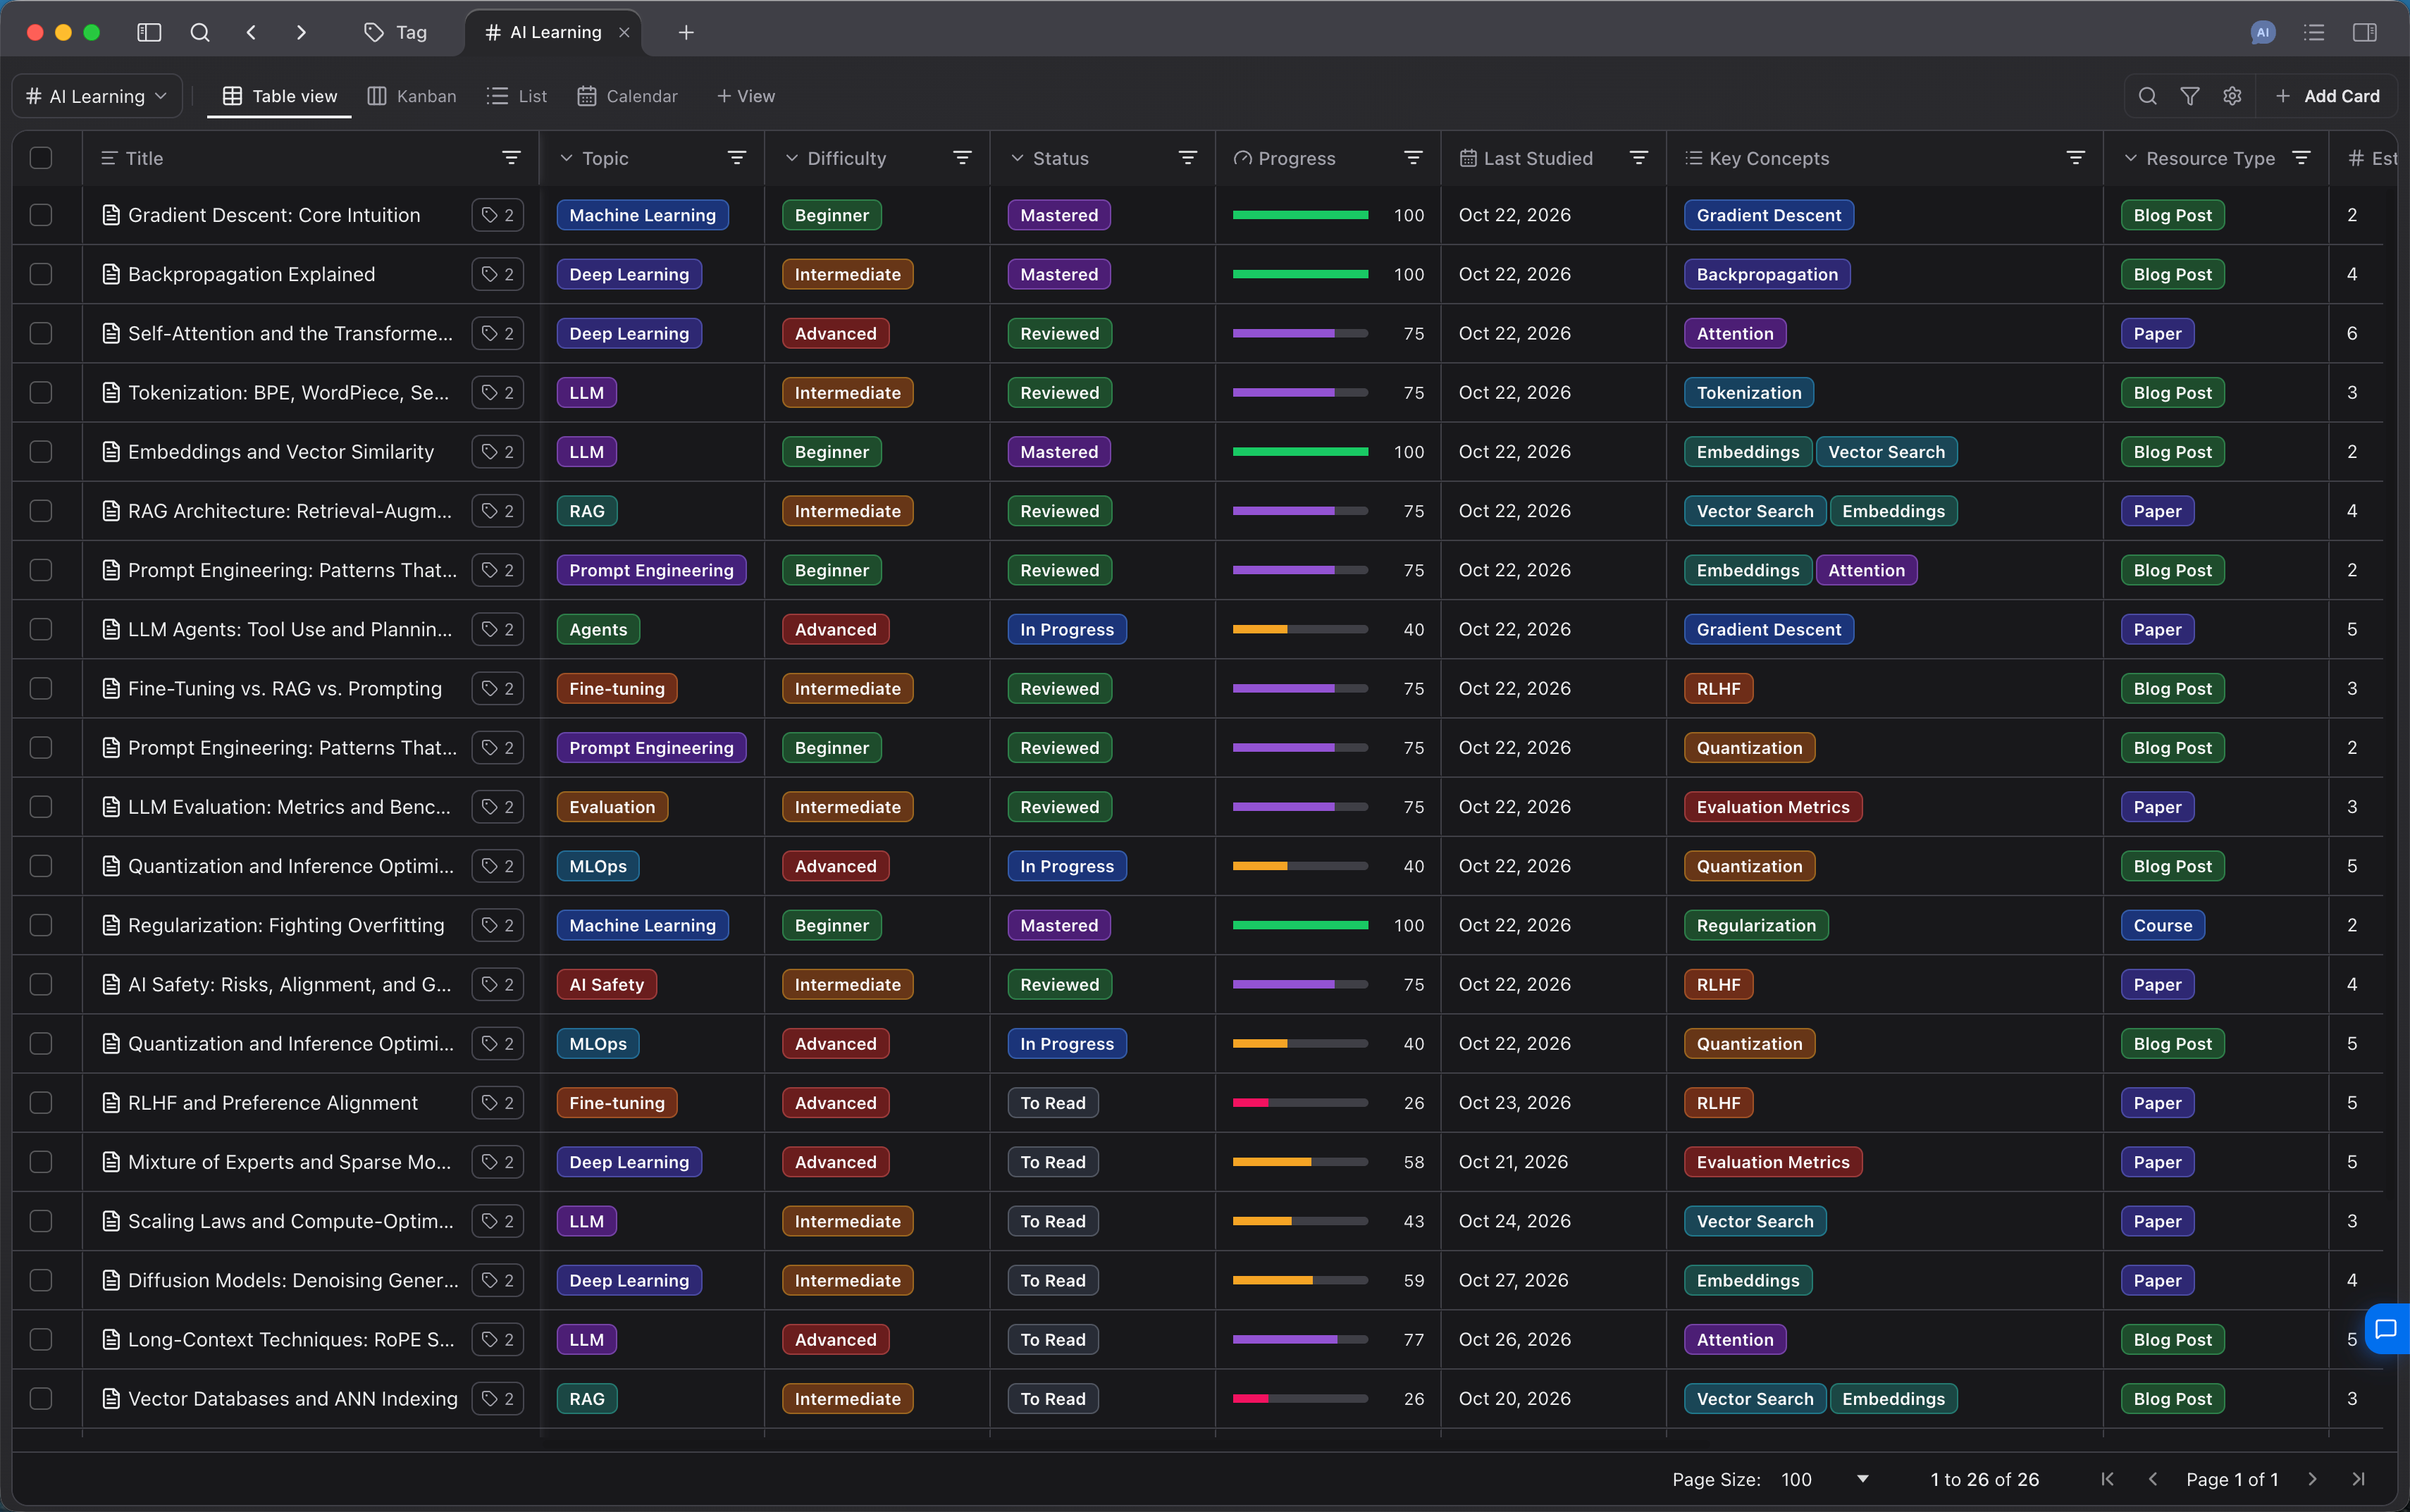Open the filter funnel icon
This screenshot has width=2410, height=1512.
pos(2190,96)
